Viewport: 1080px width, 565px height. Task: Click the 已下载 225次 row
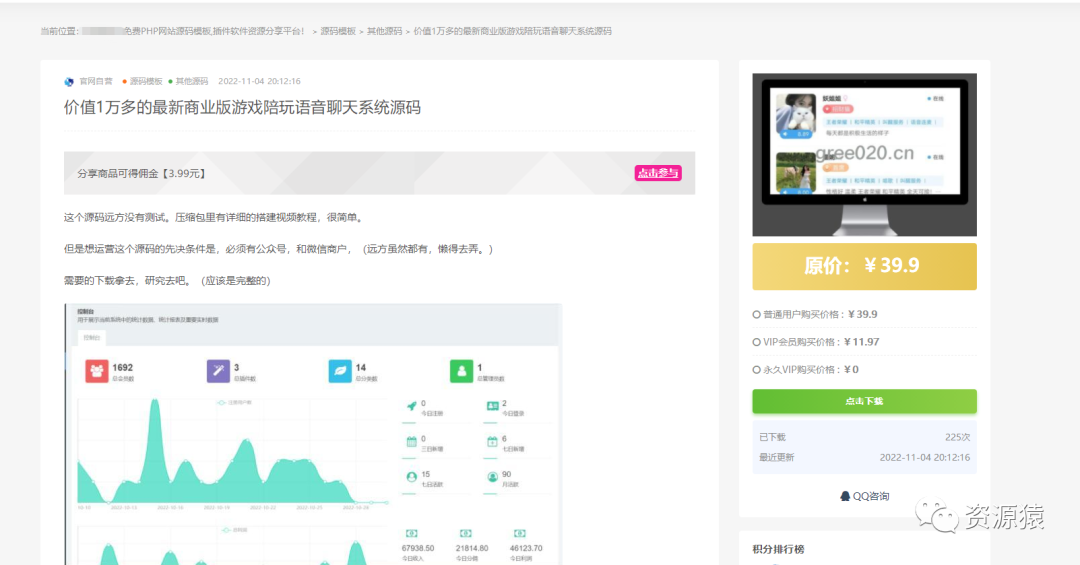tap(864, 438)
